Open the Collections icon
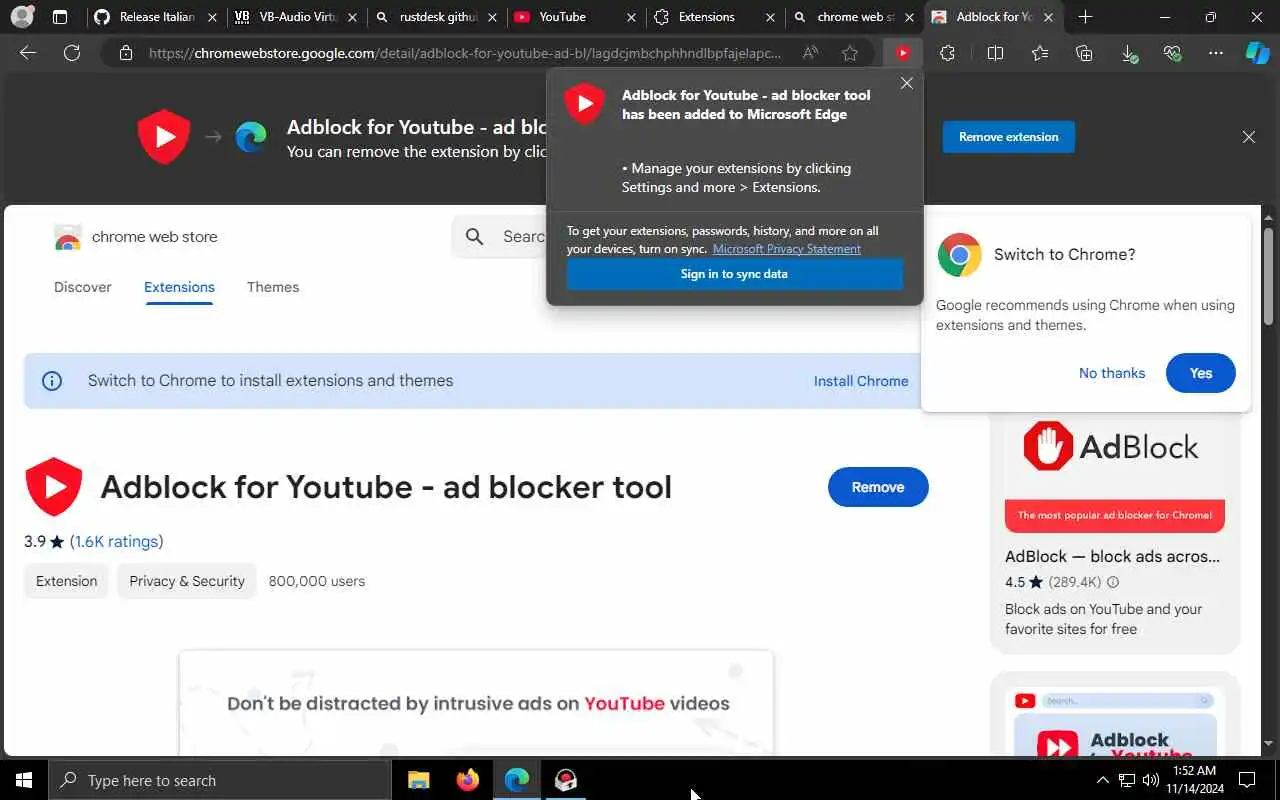 click(1084, 53)
